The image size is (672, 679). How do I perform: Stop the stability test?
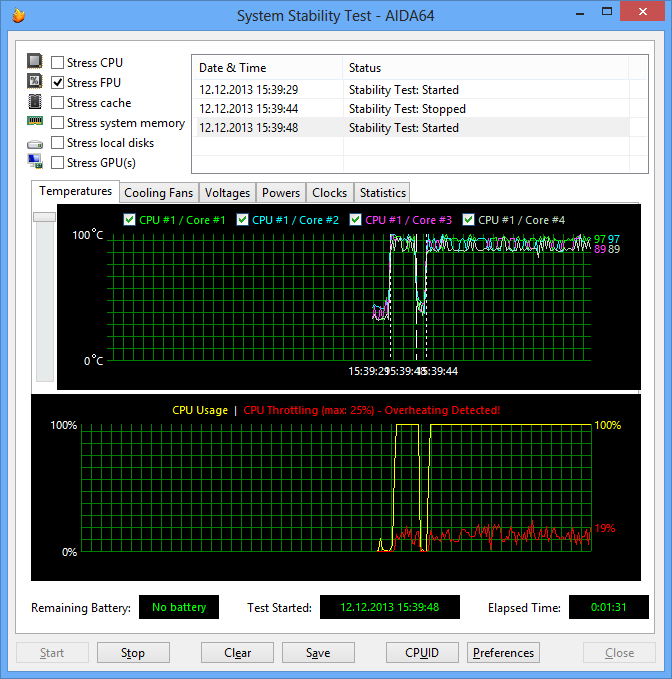point(133,652)
